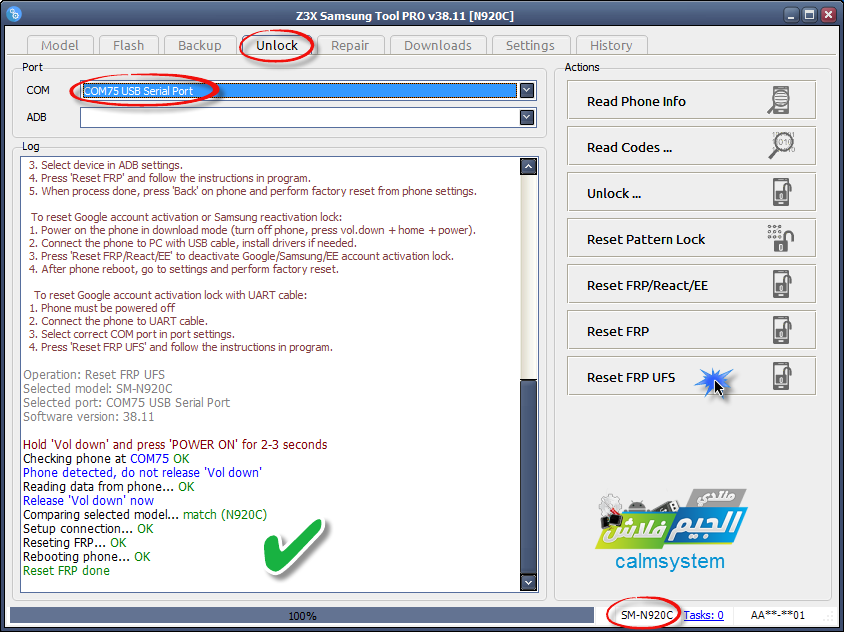Screen dimensions: 844x632
Task: Click 'Select device in ADB settings' log line
Action: tap(106, 165)
